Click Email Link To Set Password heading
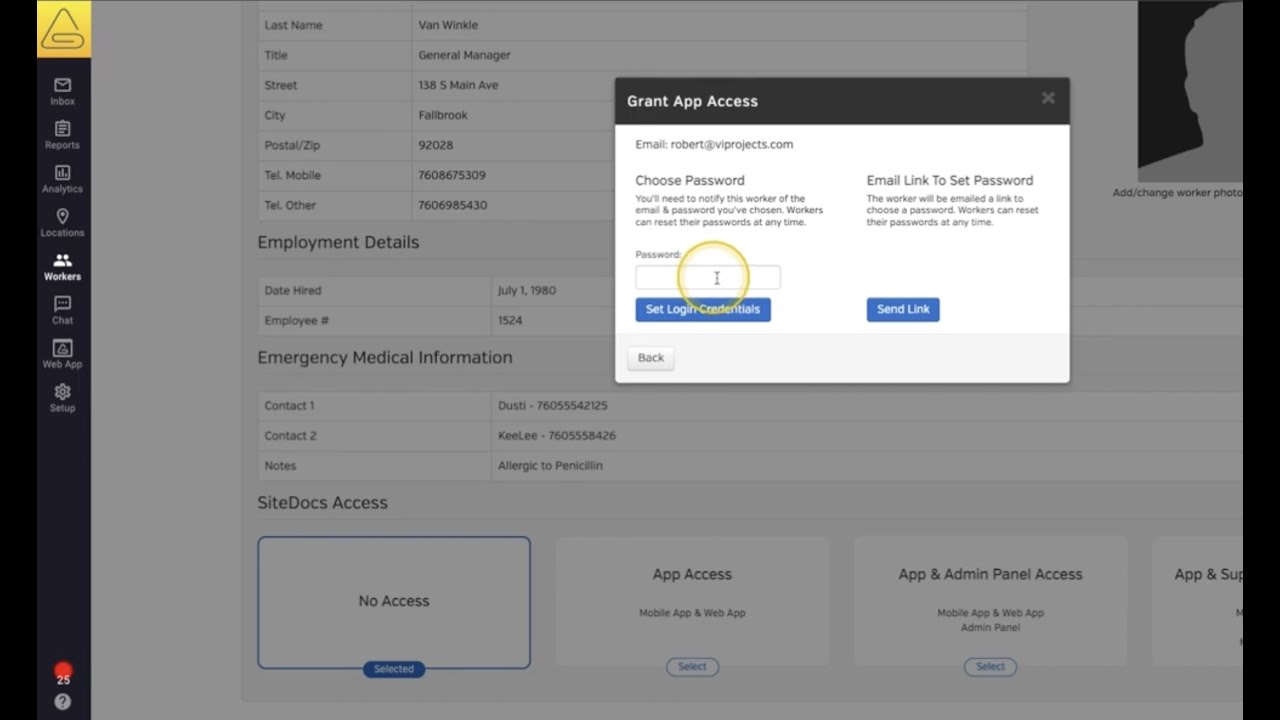 click(x=950, y=180)
